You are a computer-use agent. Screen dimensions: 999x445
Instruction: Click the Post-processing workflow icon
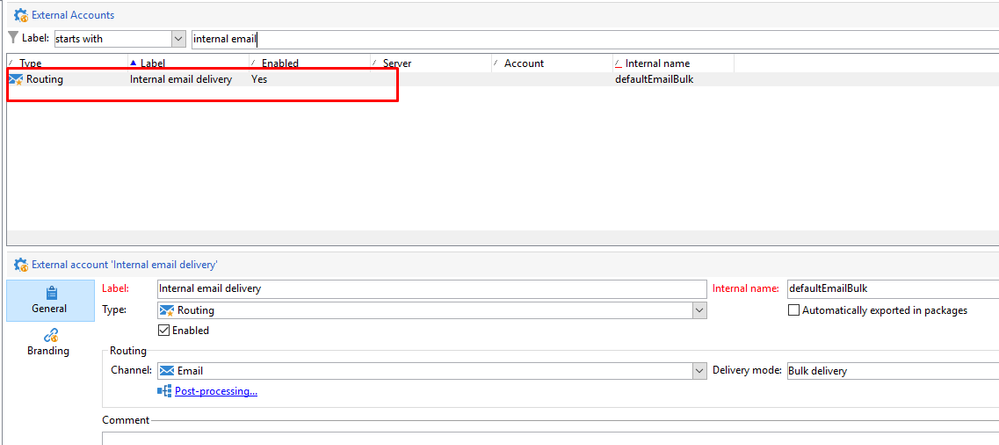165,391
